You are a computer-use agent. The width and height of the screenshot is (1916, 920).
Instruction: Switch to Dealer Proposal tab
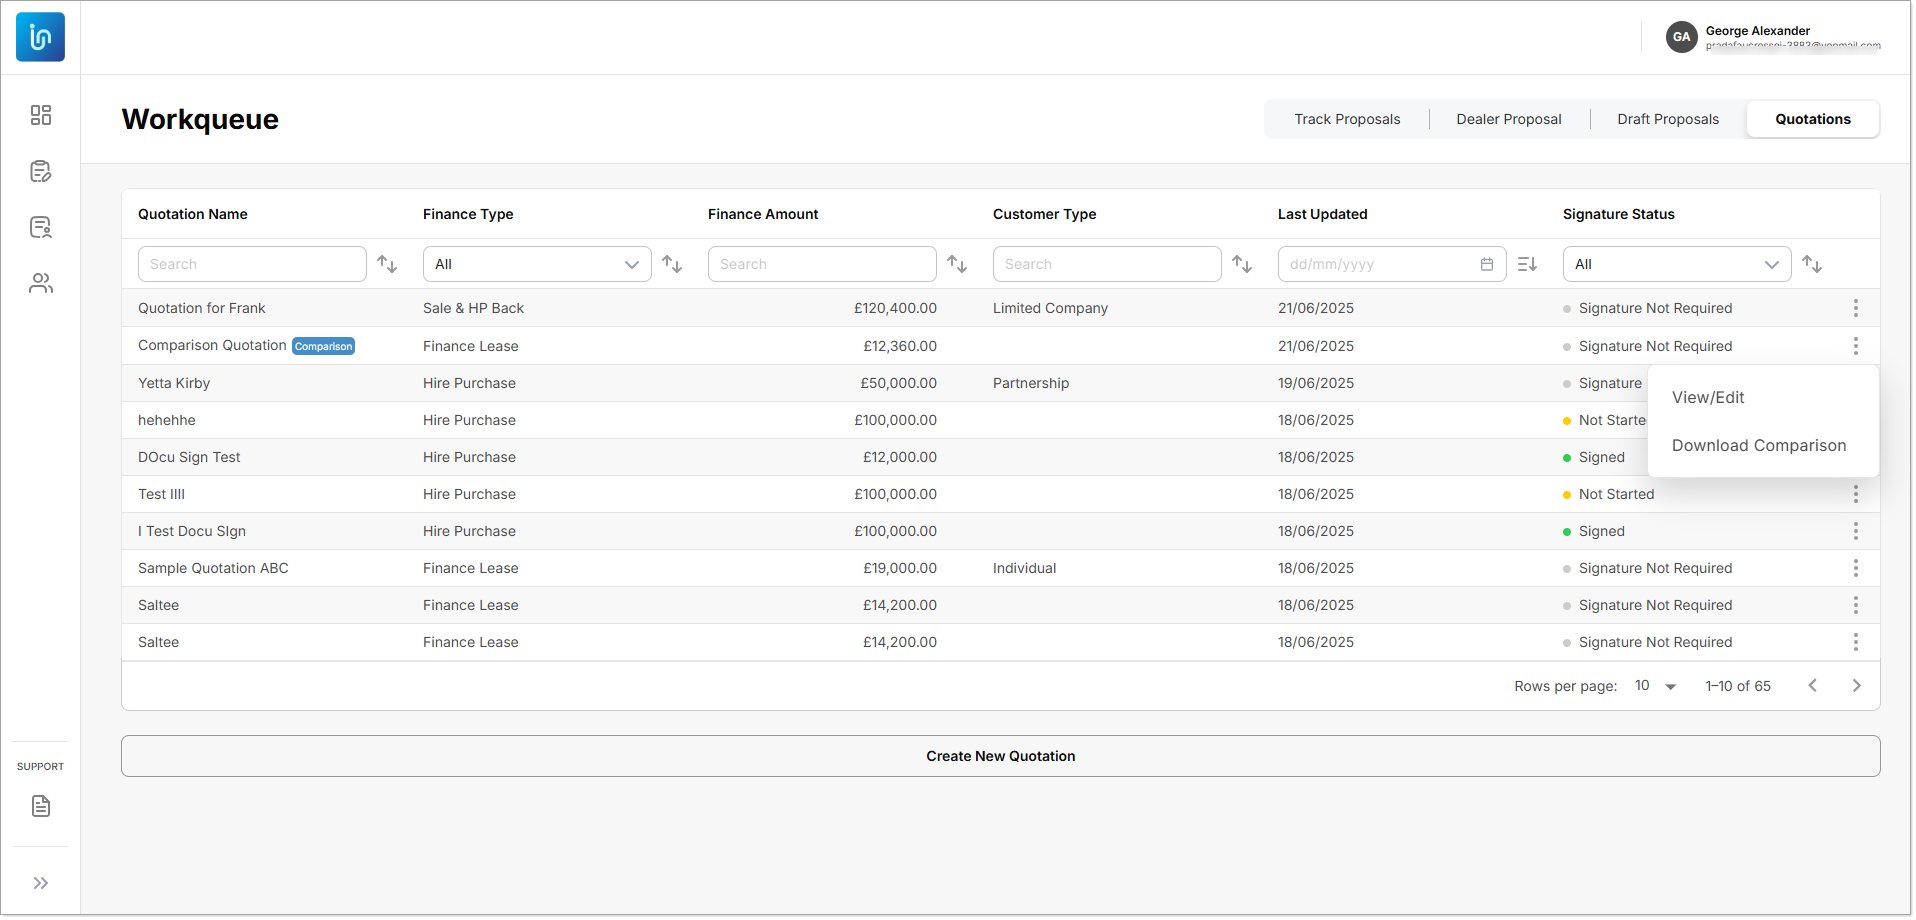[x=1508, y=119]
